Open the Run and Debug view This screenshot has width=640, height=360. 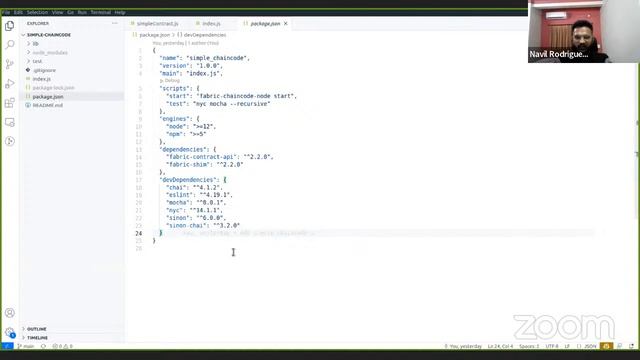pyautogui.click(x=10, y=84)
